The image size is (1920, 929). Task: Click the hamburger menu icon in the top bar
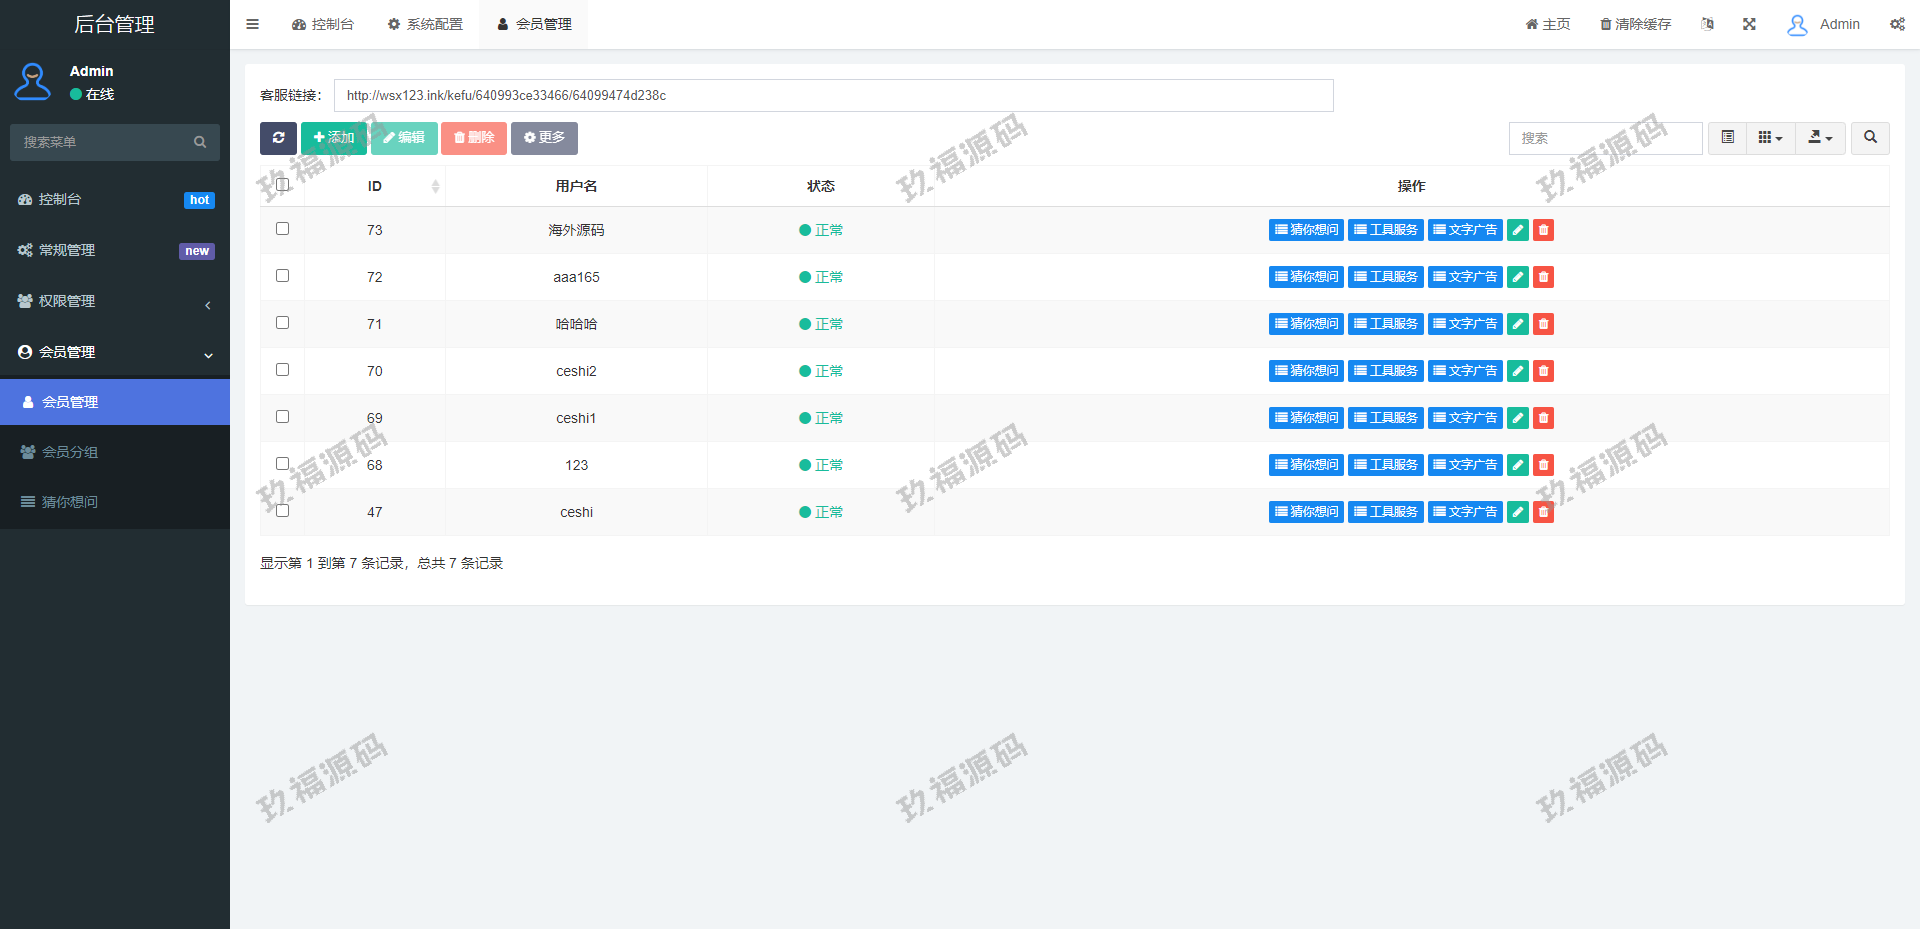[x=253, y=24]
